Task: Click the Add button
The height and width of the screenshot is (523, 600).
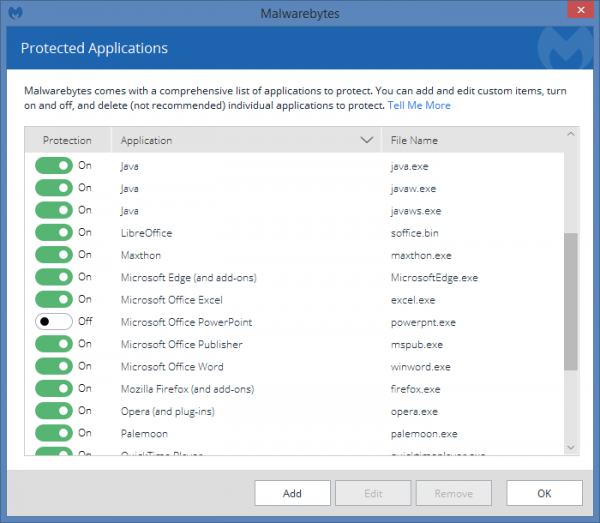Action: click(292, 493)
